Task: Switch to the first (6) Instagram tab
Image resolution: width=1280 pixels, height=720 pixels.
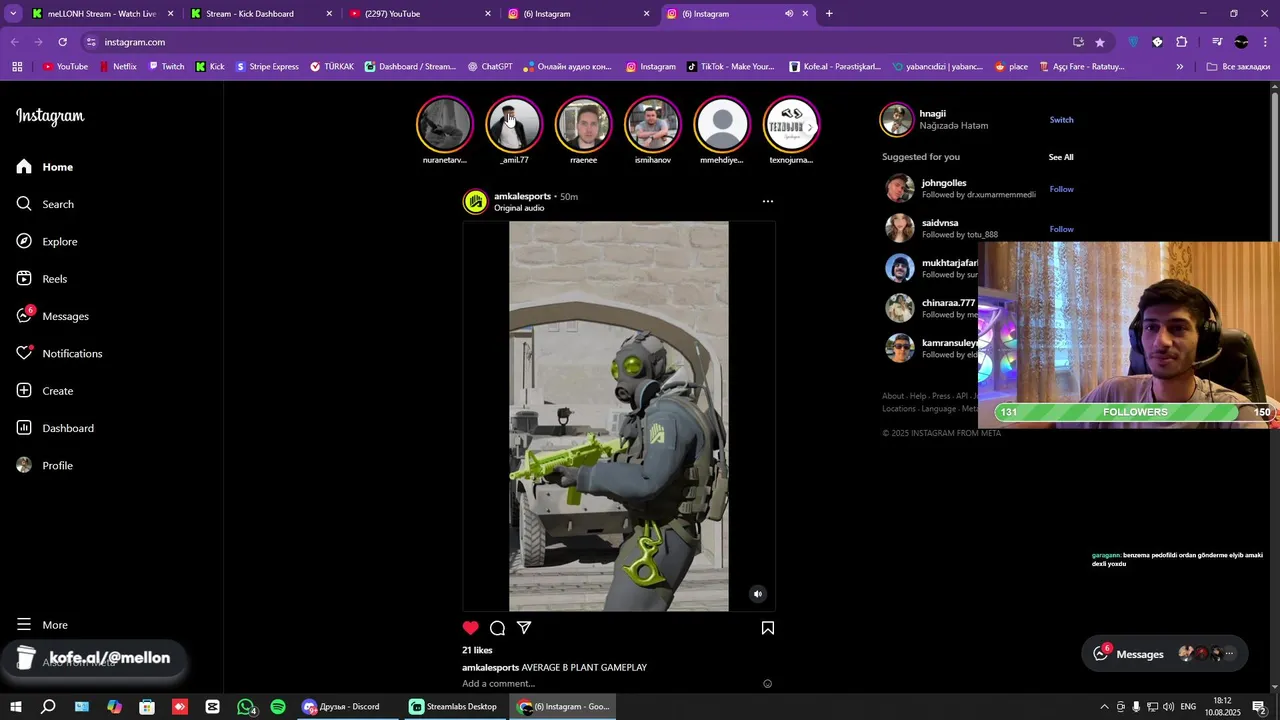Action: point(578,14)
